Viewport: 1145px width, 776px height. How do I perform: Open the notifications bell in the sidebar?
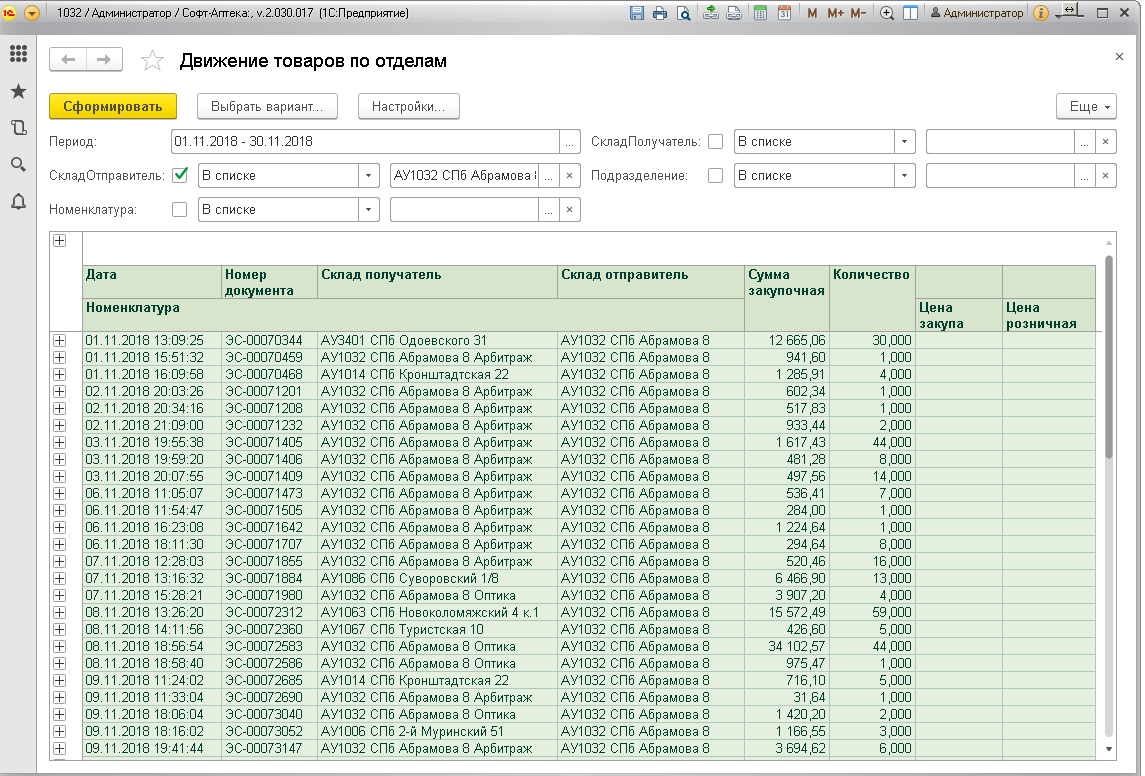tap(18, 201)
